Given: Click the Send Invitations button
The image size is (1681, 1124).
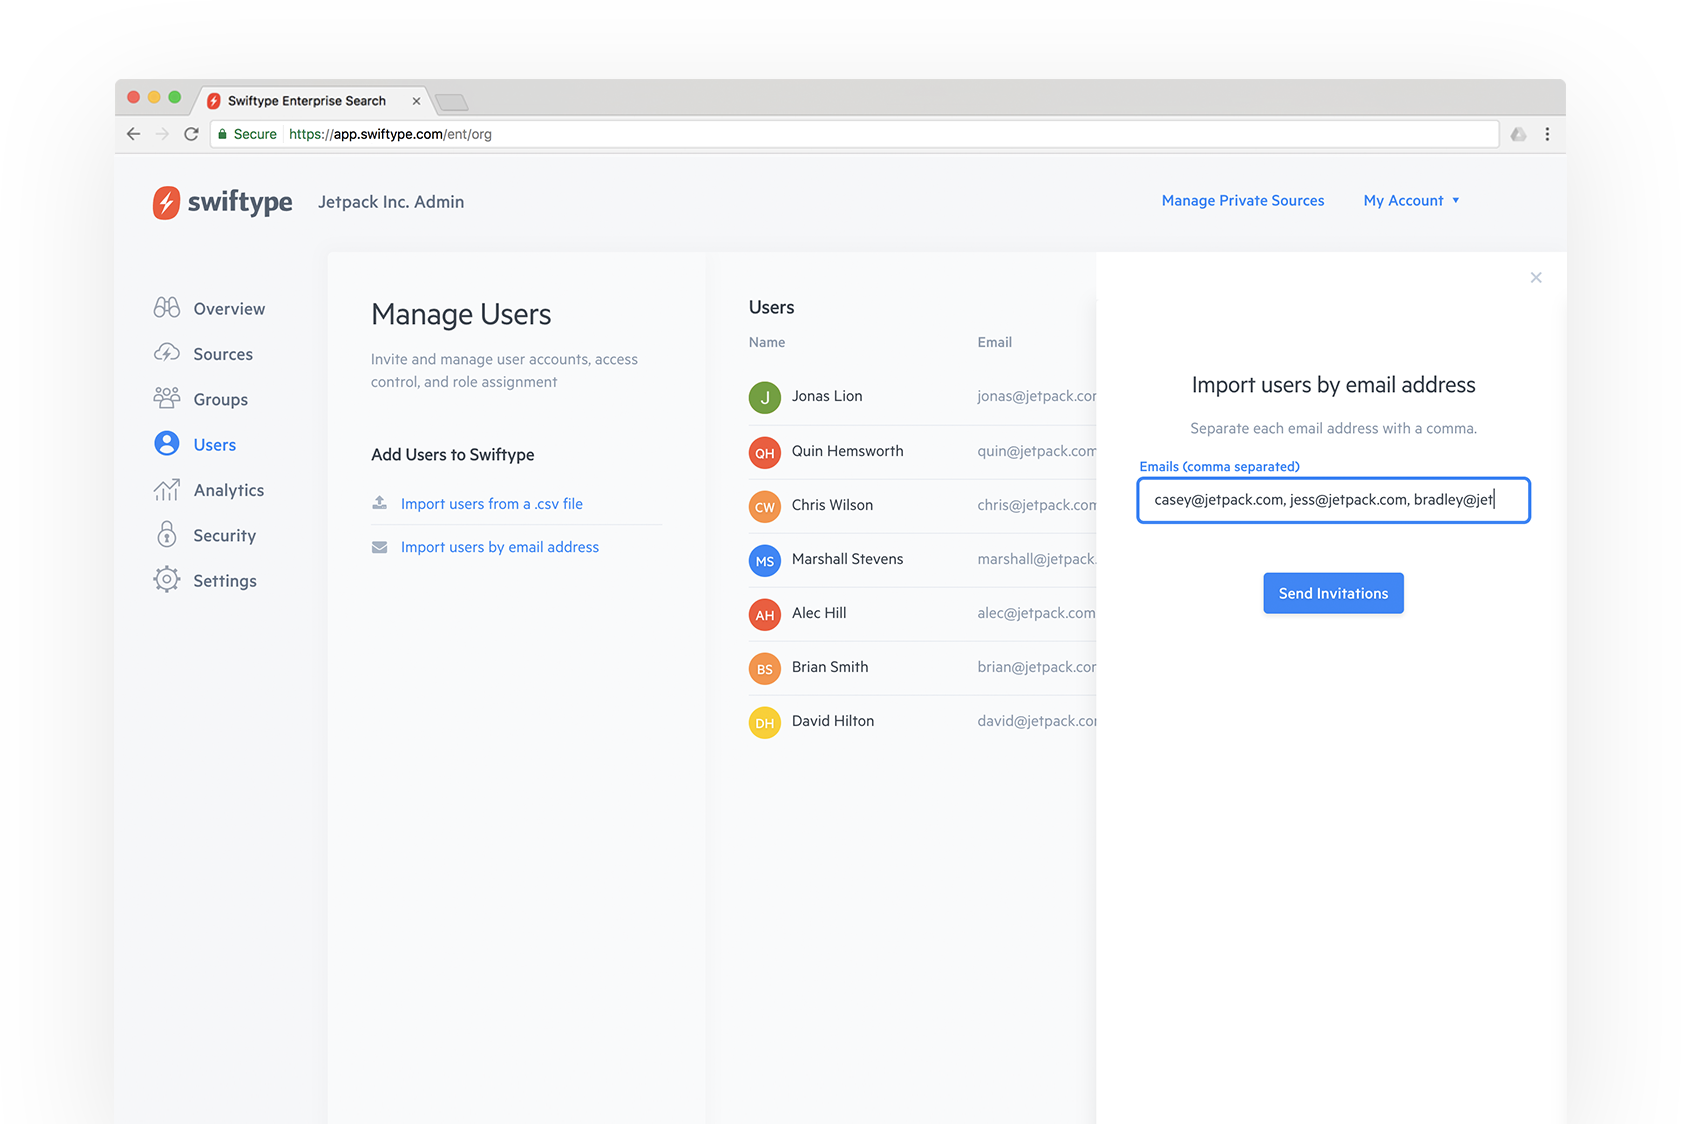Looking at the screenshot, I should (x=1333, y=593).
